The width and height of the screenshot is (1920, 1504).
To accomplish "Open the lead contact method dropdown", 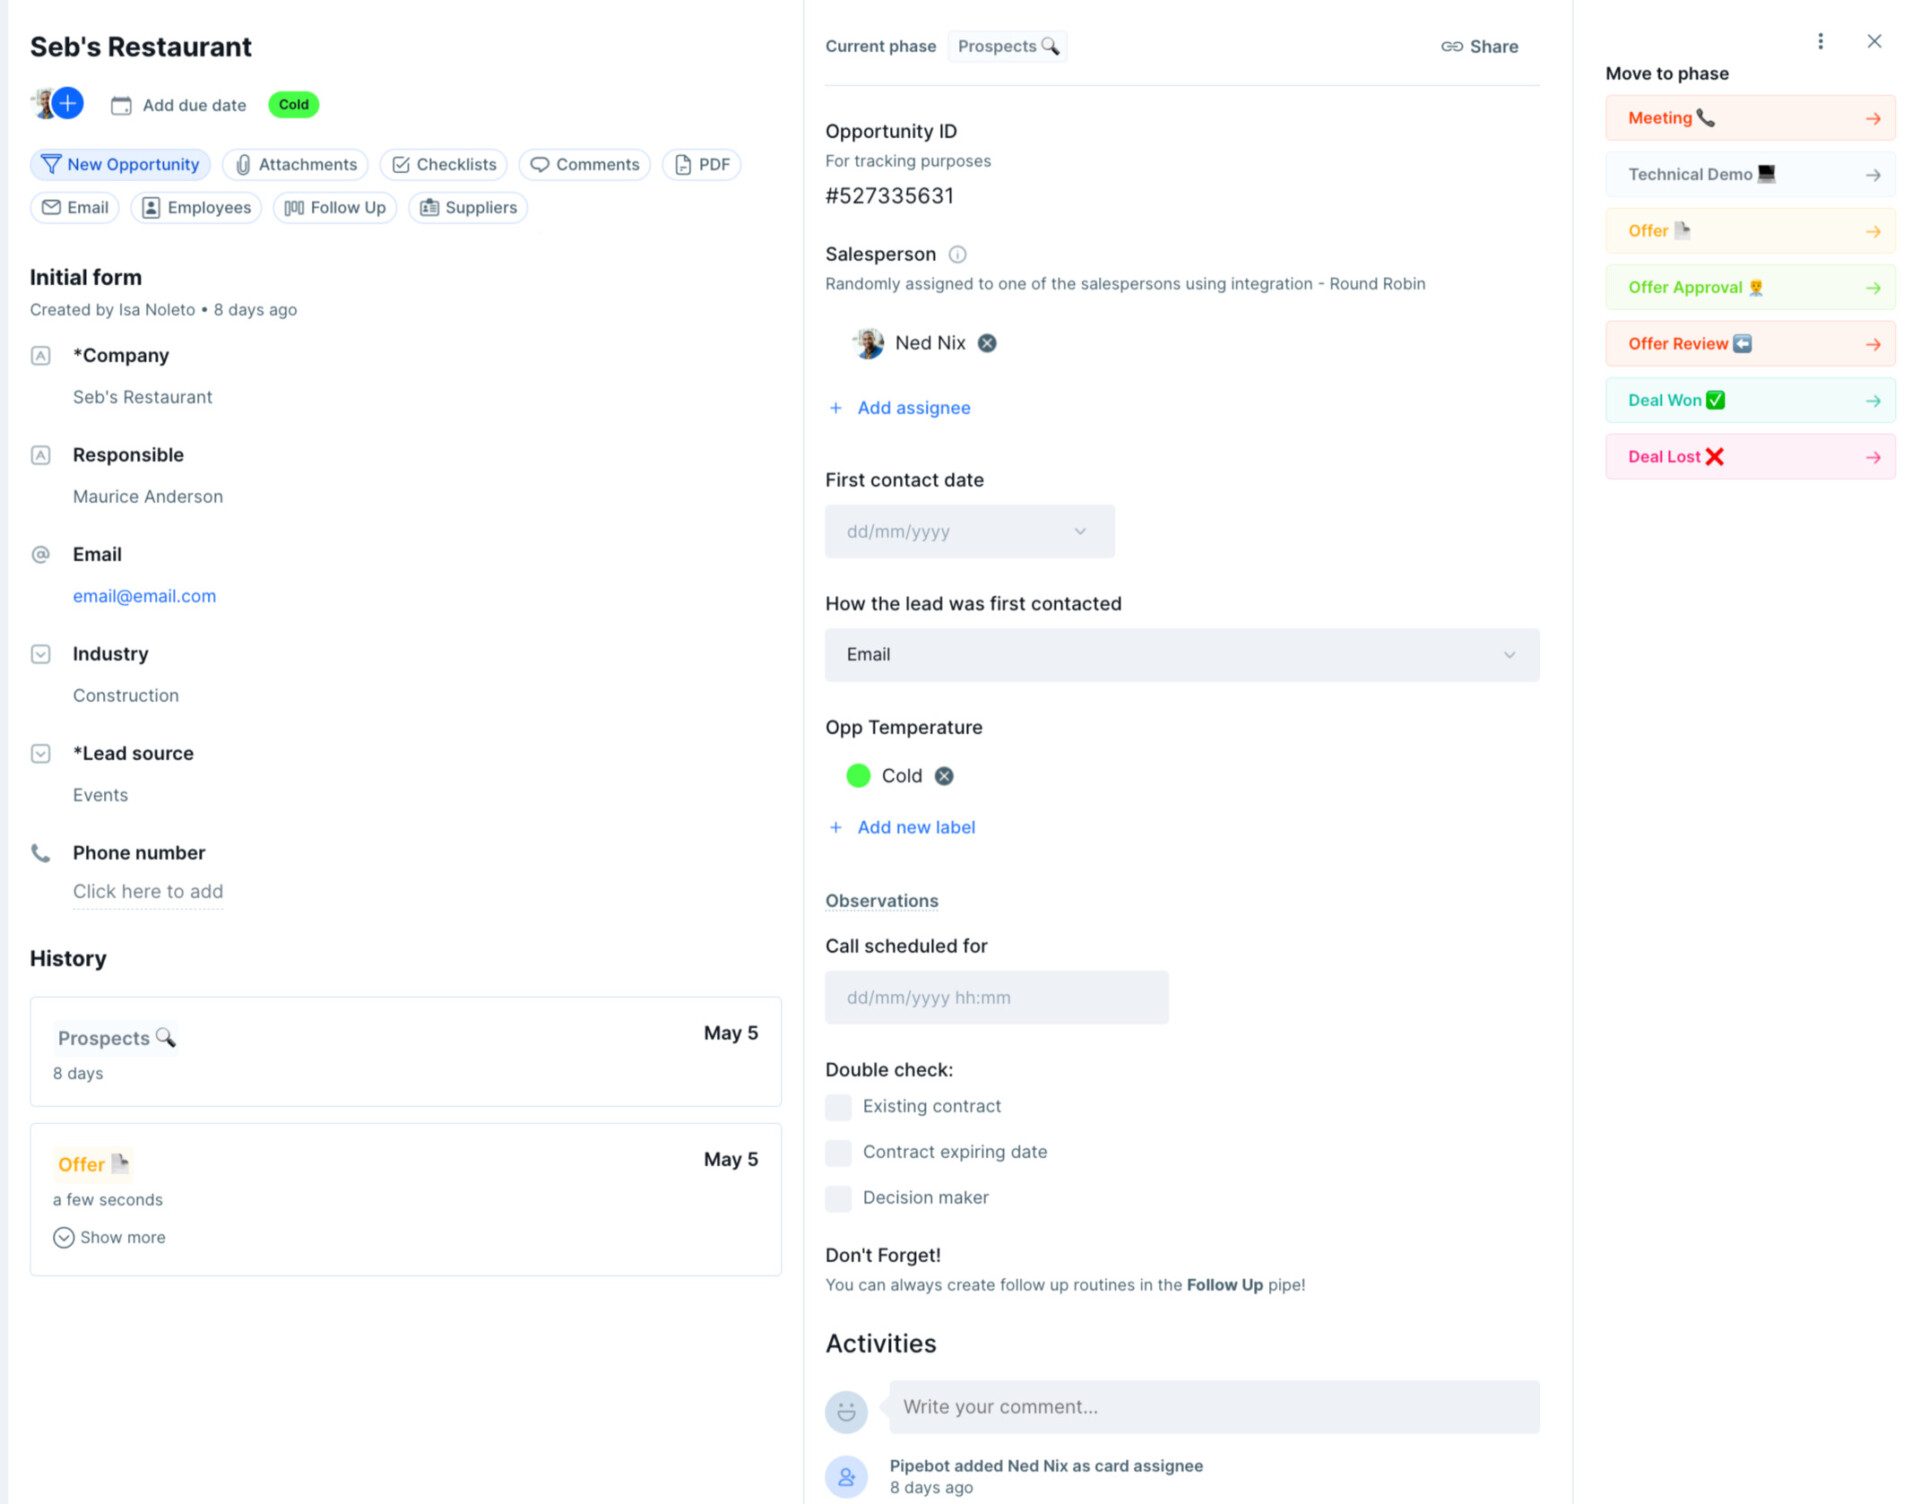I will (1181, 655).
